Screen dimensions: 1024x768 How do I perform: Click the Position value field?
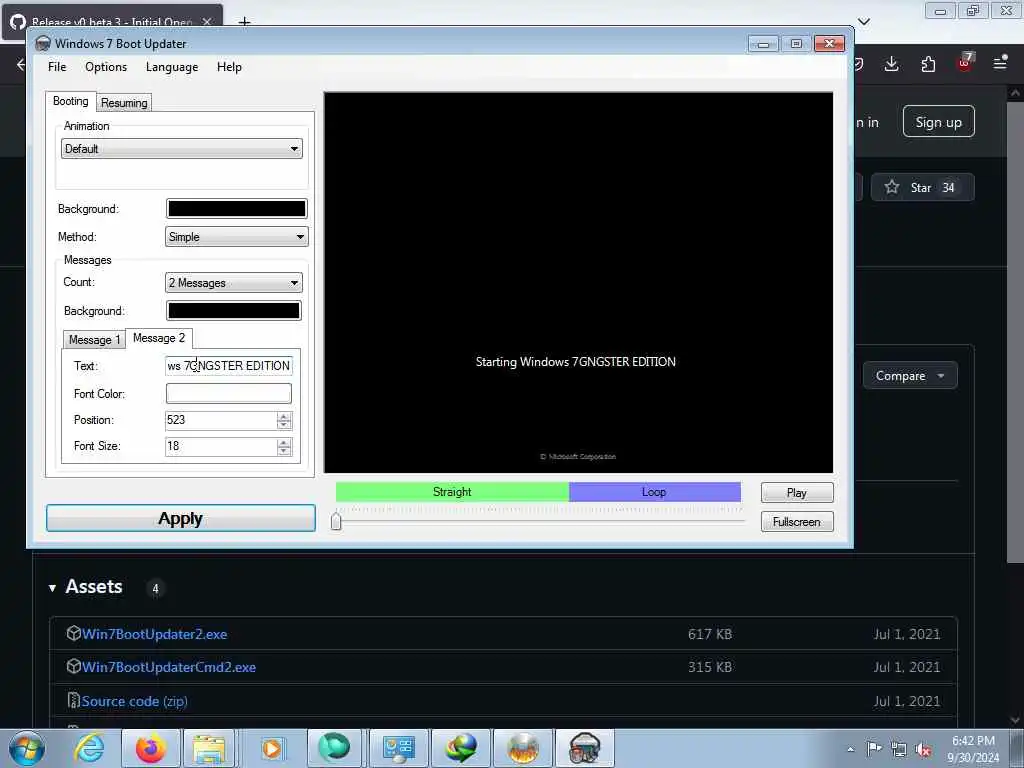point(221,420)
